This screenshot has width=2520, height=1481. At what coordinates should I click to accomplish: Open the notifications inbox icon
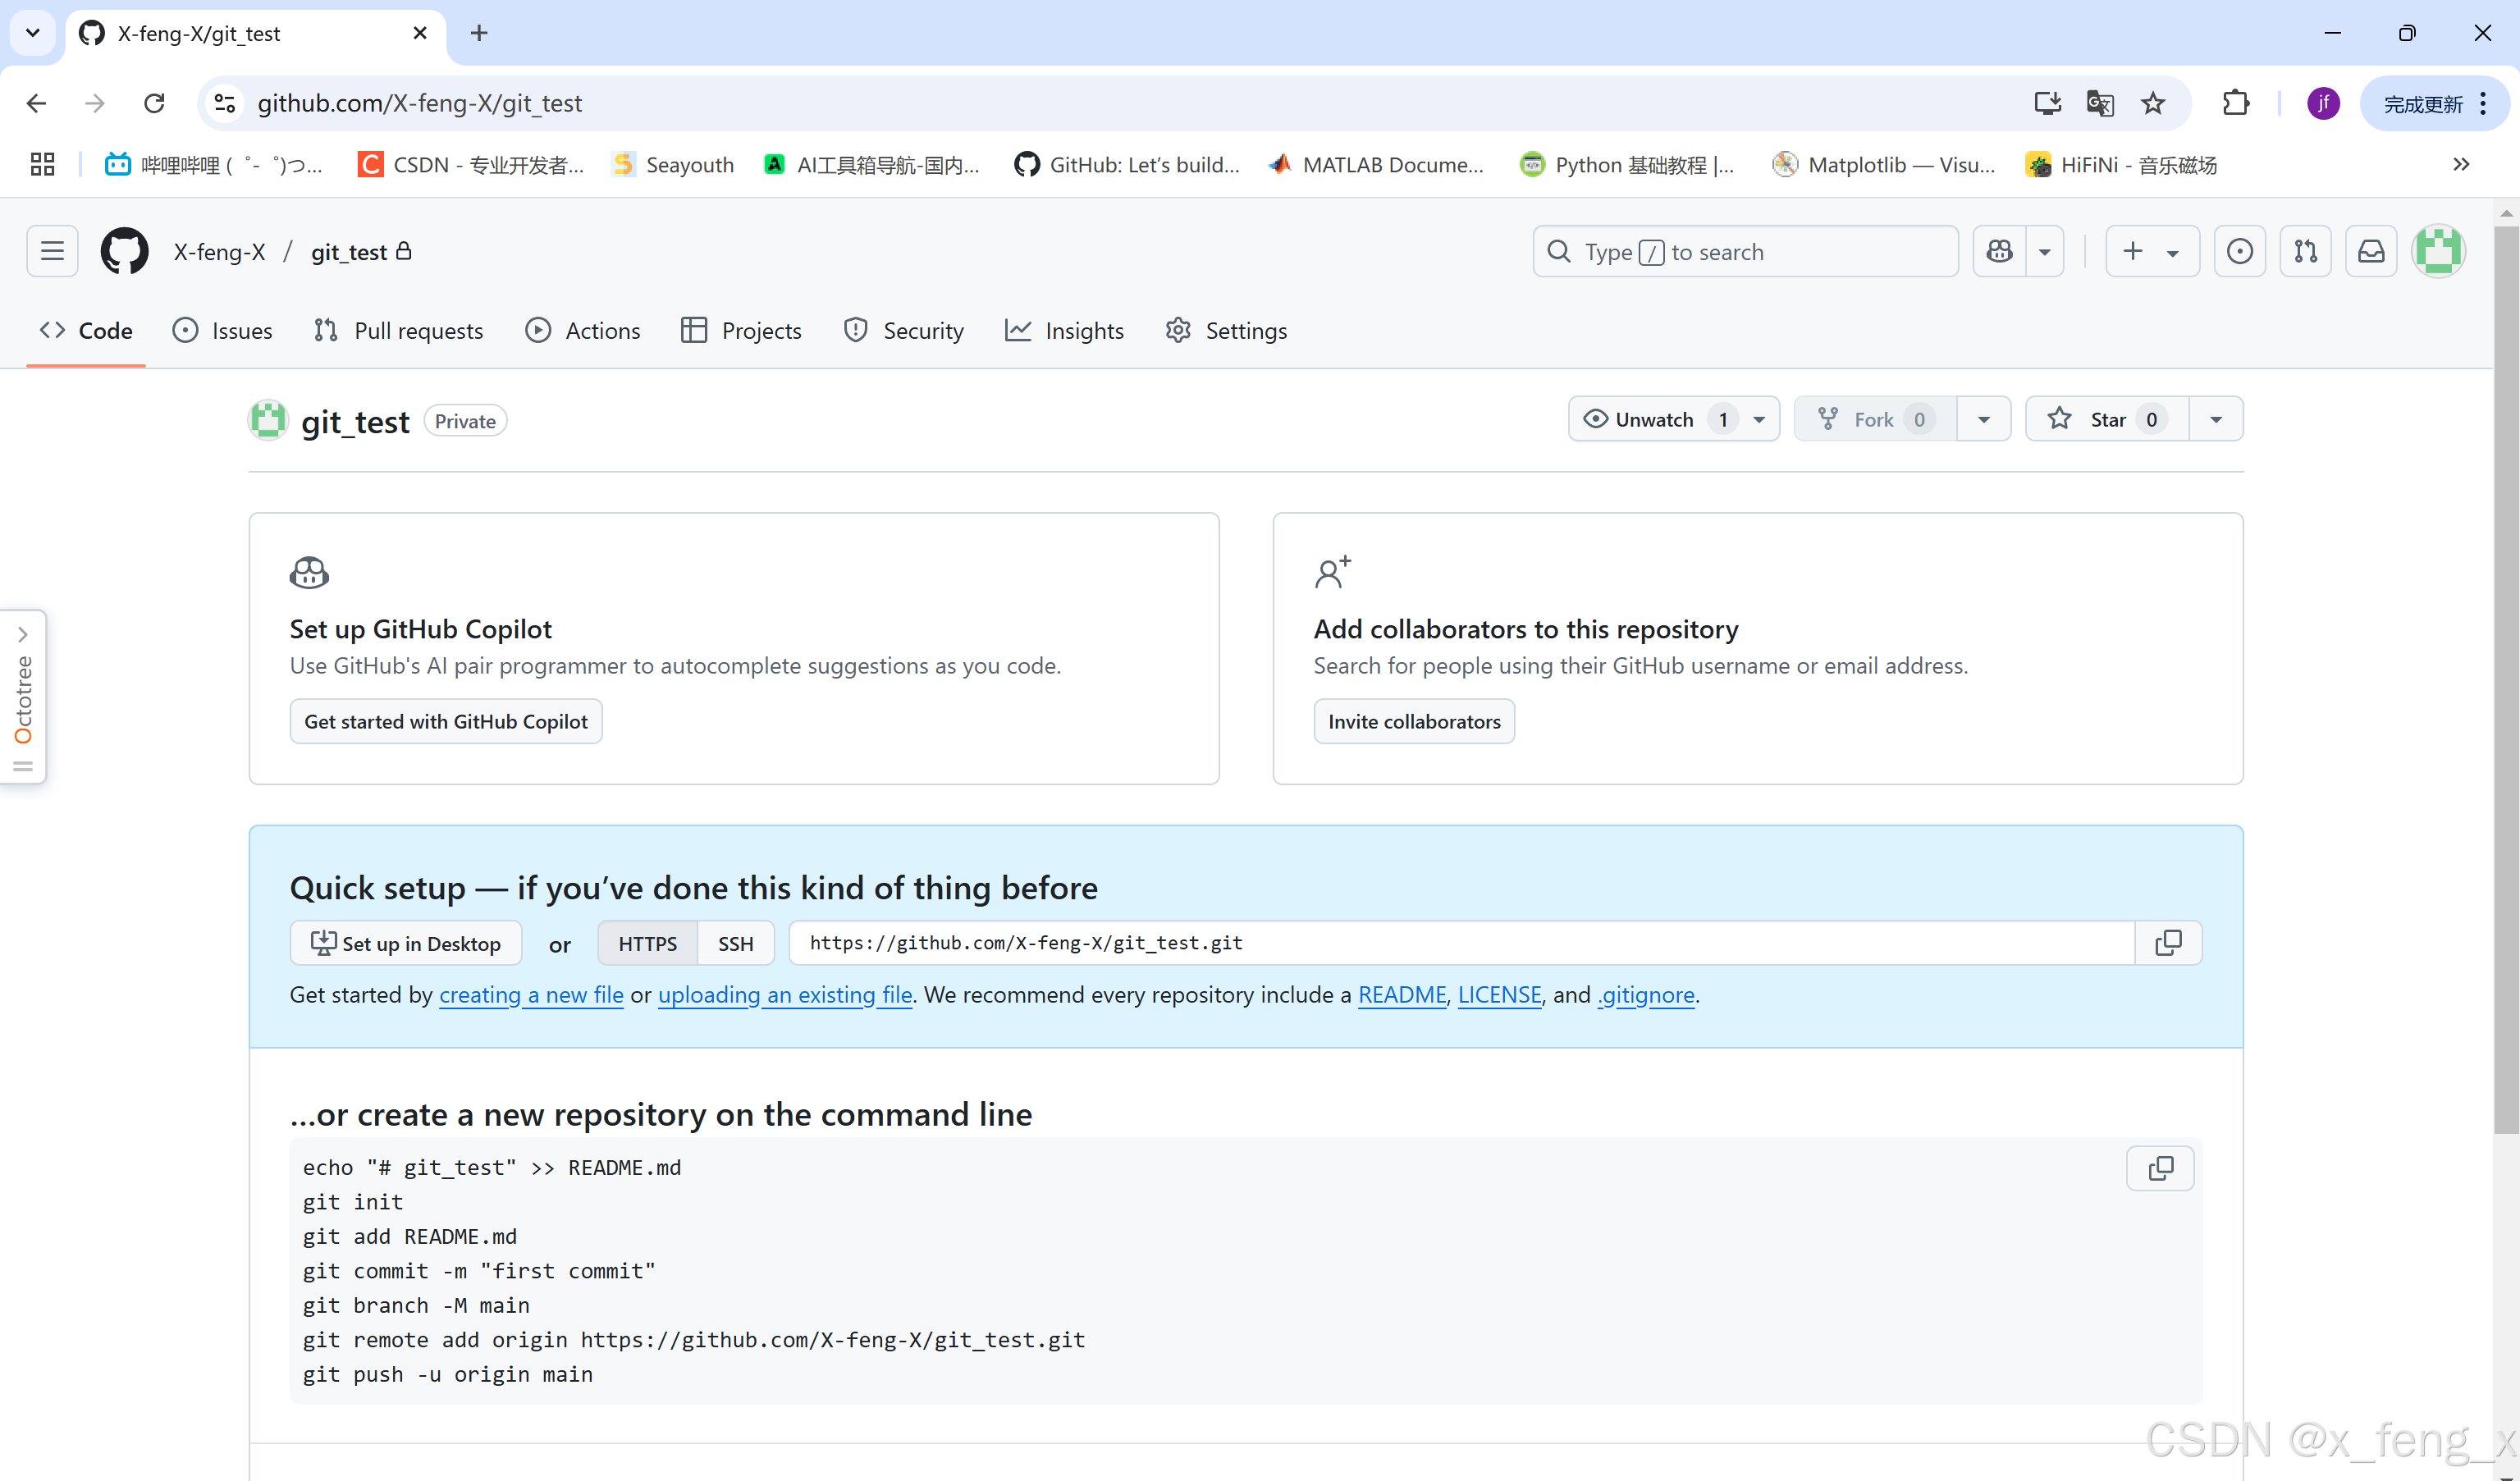pyautogui.click(x=2371, y=251)
